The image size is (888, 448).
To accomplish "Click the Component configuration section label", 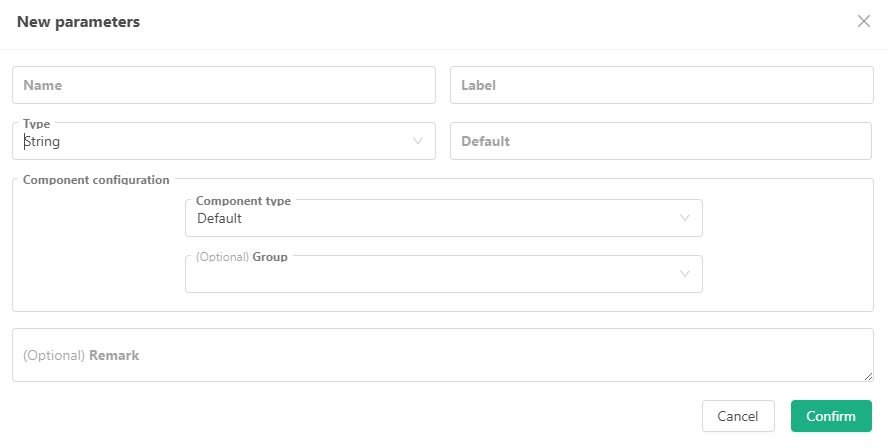I will coord(96,180).
